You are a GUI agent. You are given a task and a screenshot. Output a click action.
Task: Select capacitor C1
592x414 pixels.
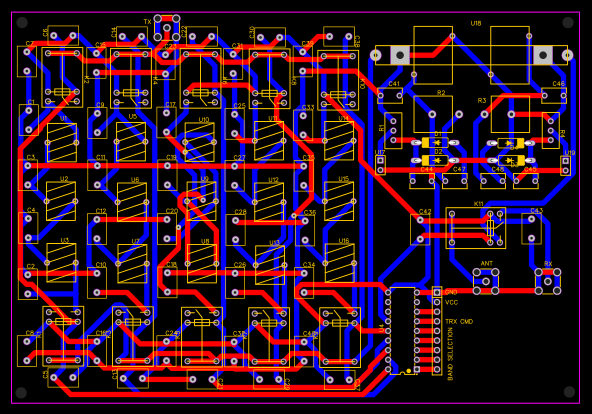pyautogui.click(x=29, y=120)
